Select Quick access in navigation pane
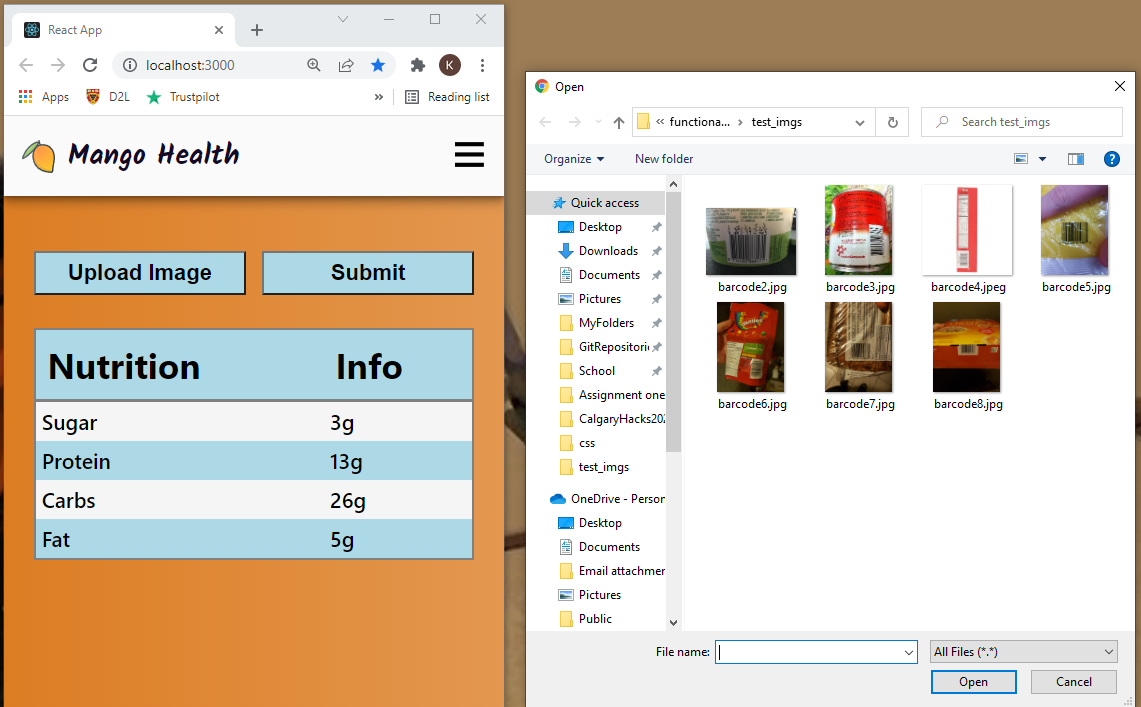Screen dimensions: 1141x707 click(595, 203)
